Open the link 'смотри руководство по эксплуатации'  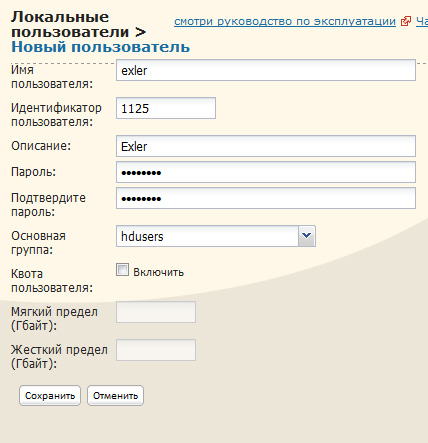point(285,21)
